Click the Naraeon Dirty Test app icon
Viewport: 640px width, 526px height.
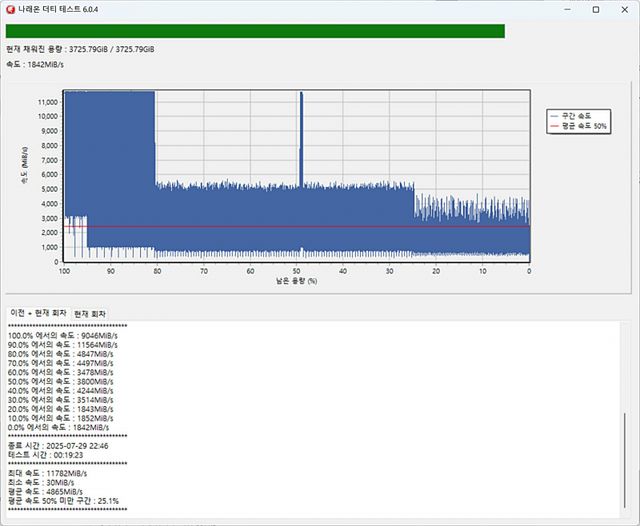(x=10, y=9)
